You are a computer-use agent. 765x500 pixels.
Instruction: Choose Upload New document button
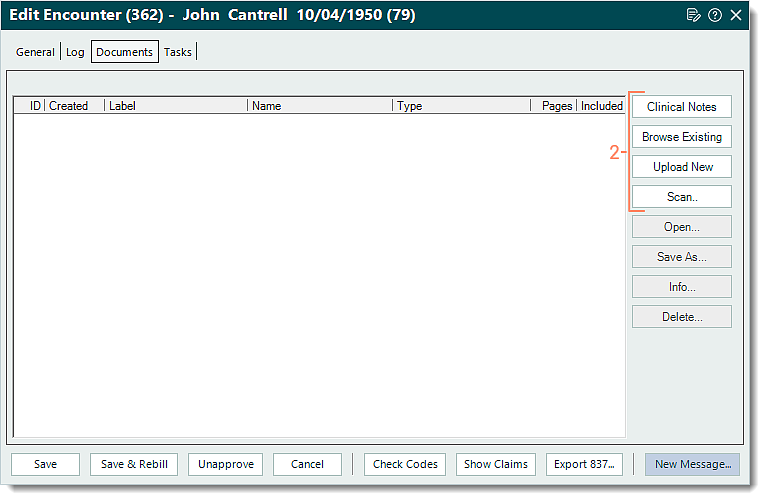pos(681,167)
